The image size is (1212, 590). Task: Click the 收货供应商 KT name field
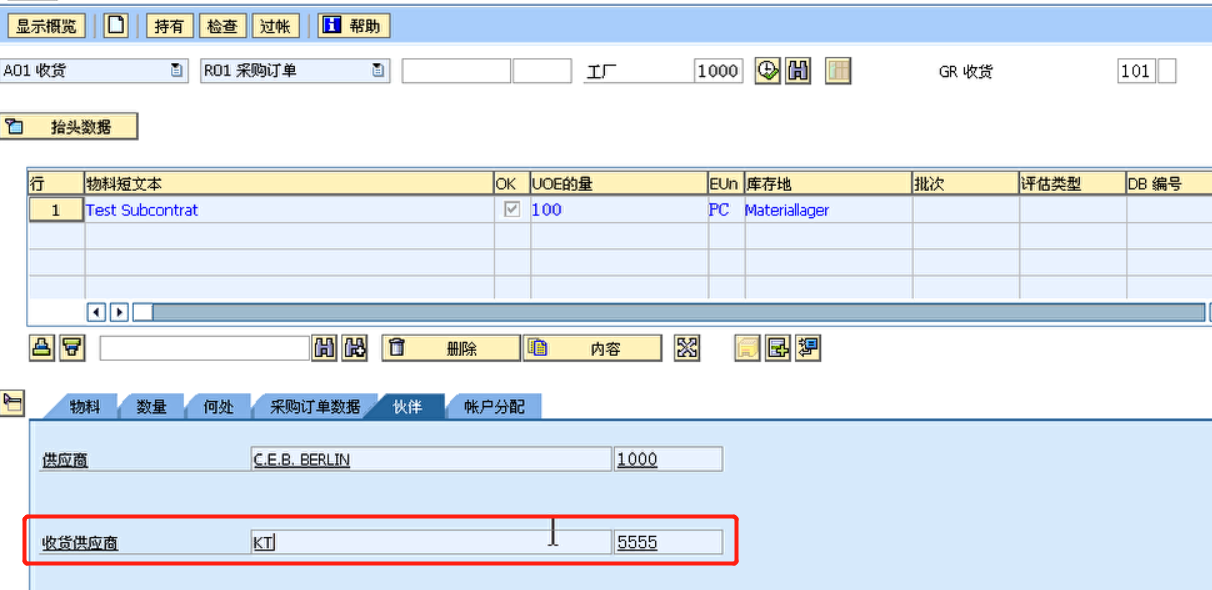click(x=431, y=542)
